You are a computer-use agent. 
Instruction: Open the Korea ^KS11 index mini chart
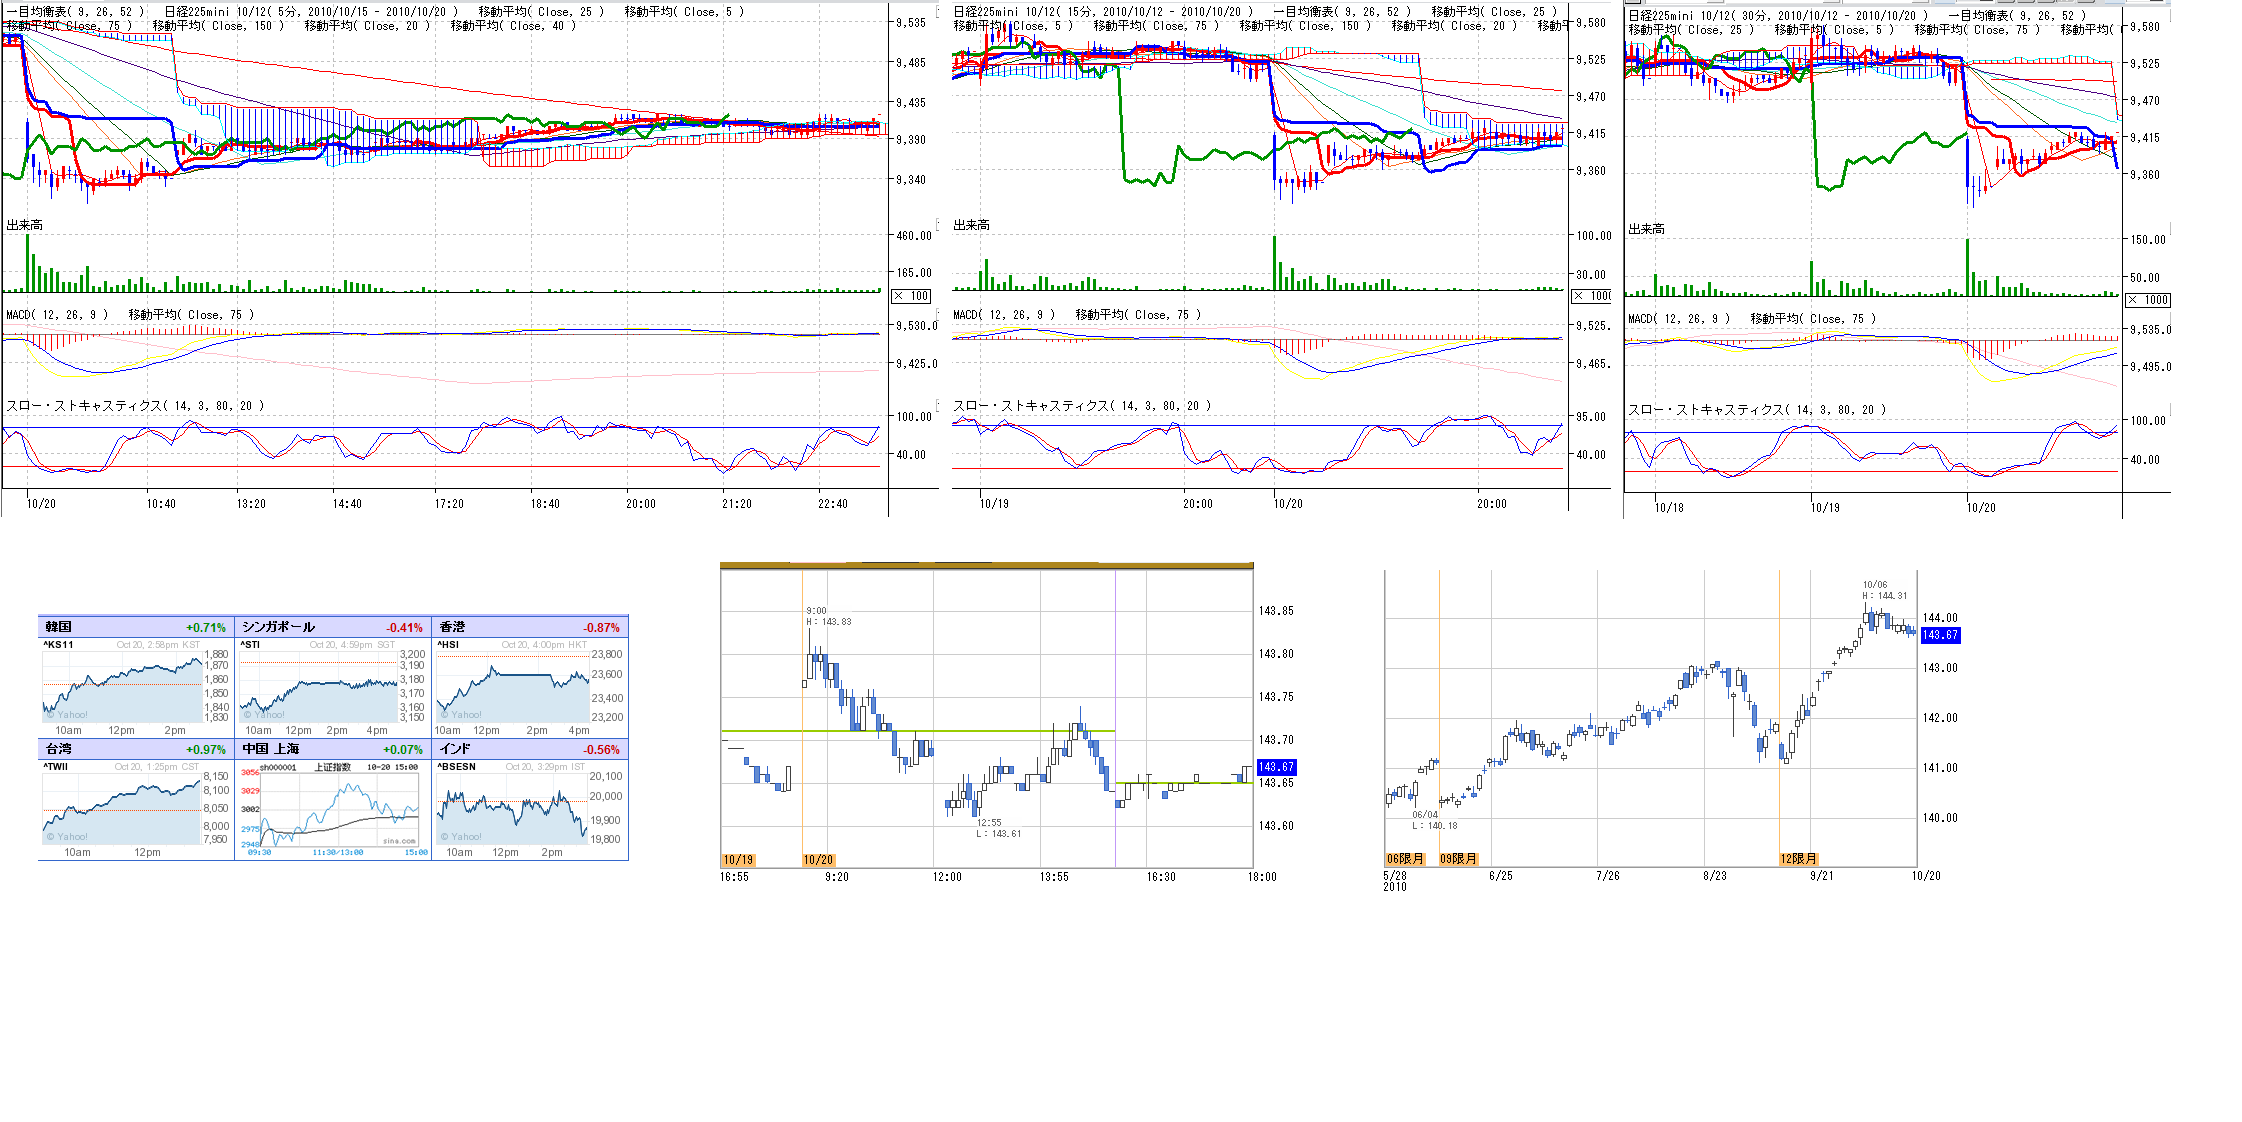tap(122, 685)
